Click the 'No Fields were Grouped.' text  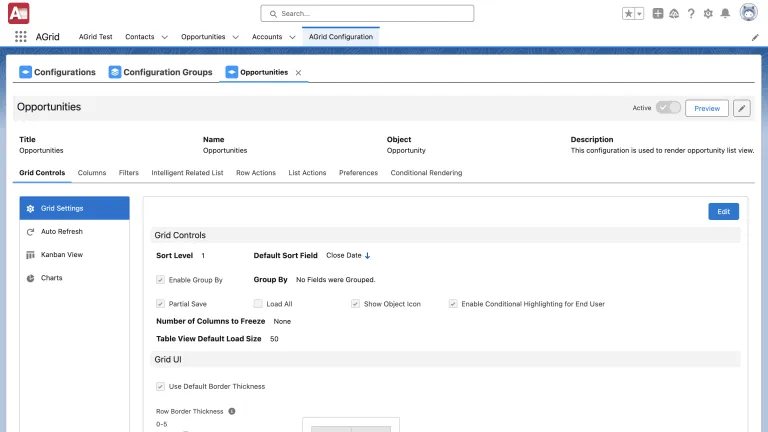336,280
